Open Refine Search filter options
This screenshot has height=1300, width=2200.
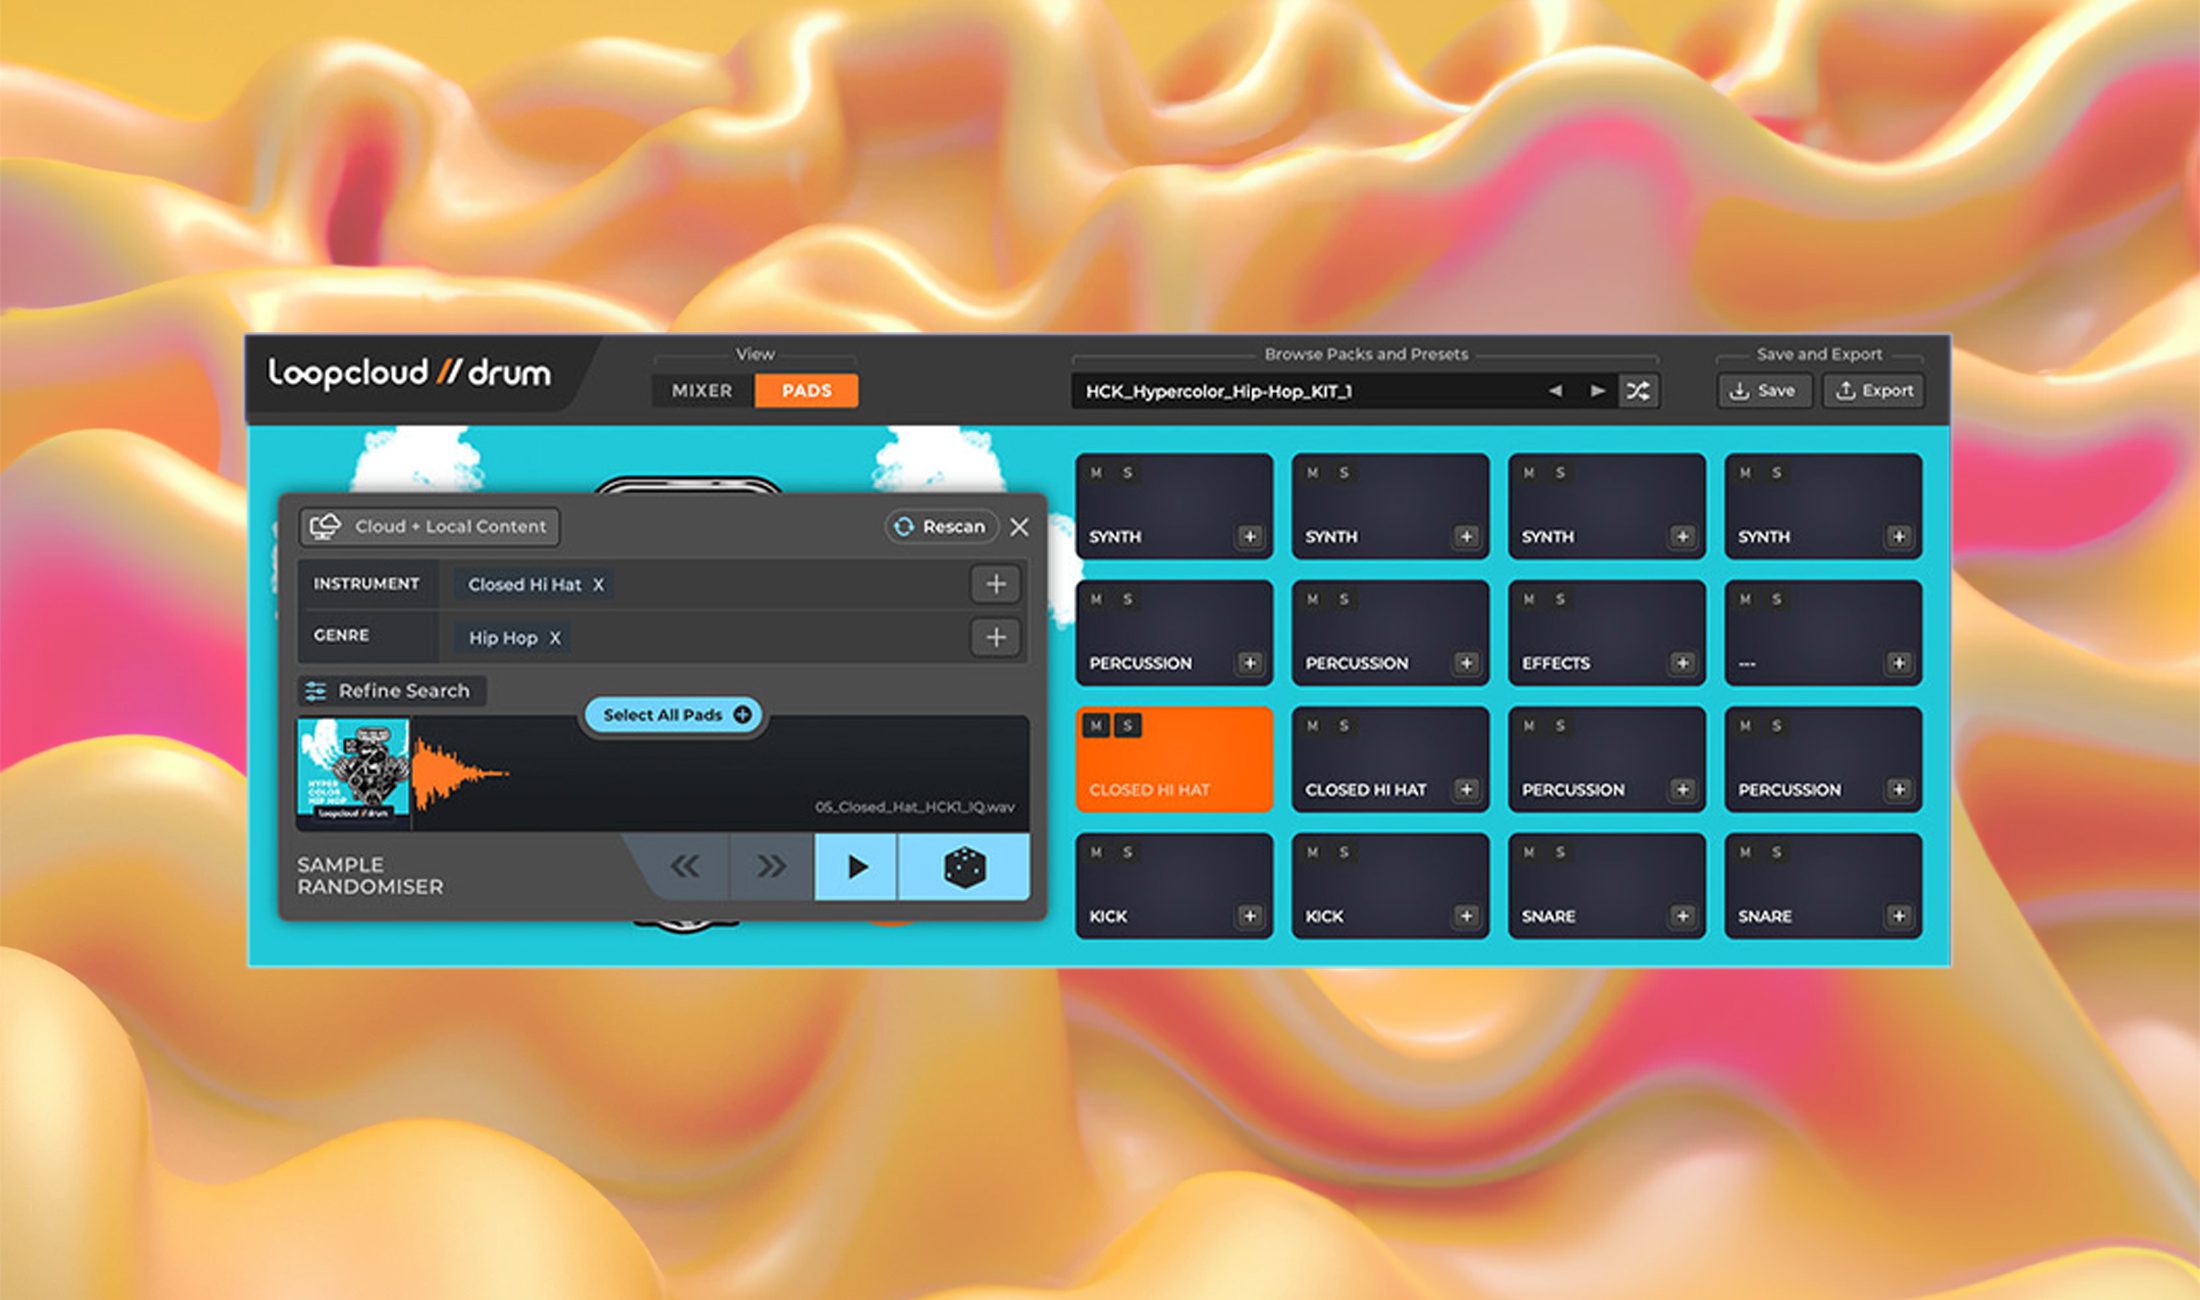390,691
